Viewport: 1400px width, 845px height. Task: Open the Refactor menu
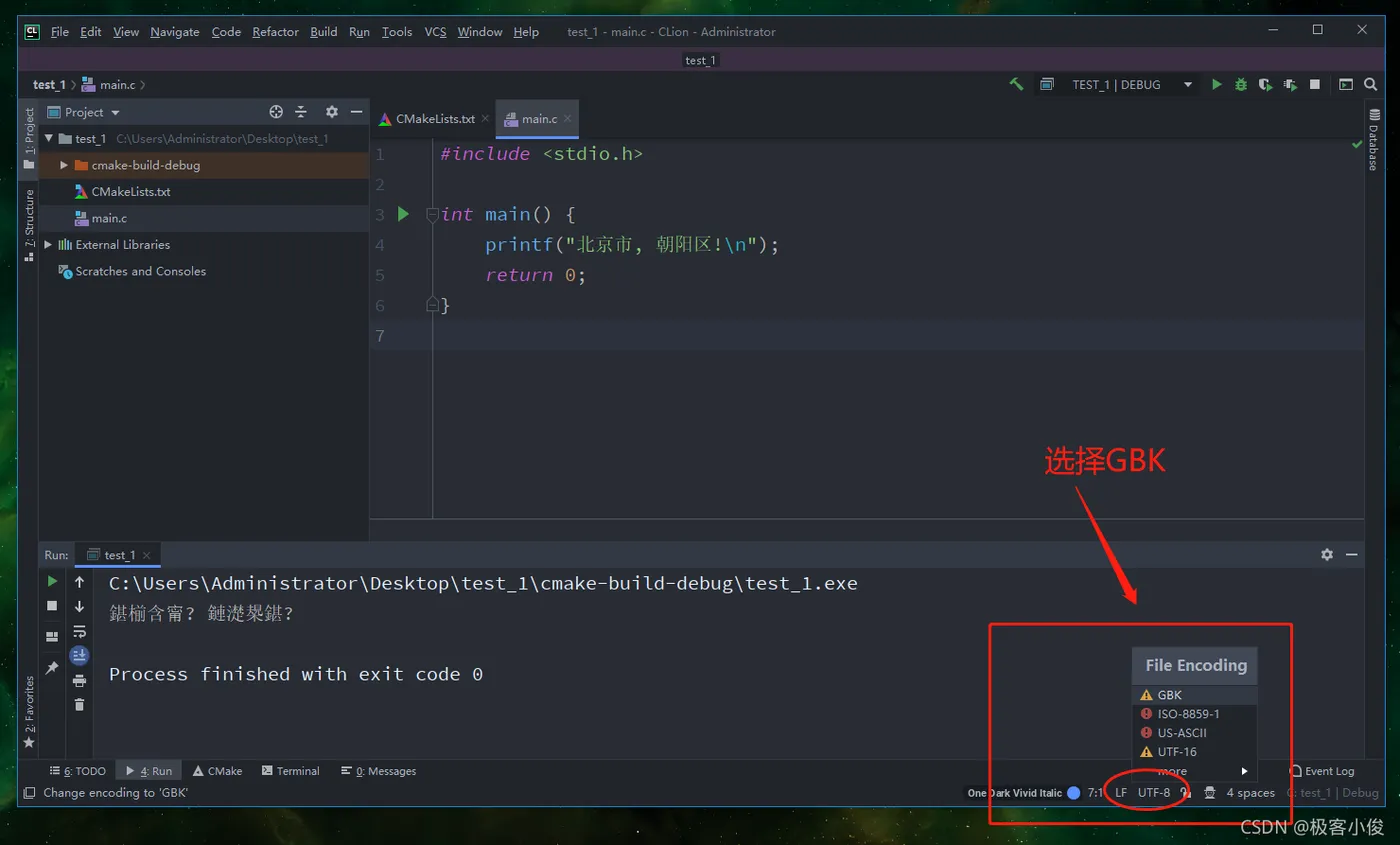275,32
